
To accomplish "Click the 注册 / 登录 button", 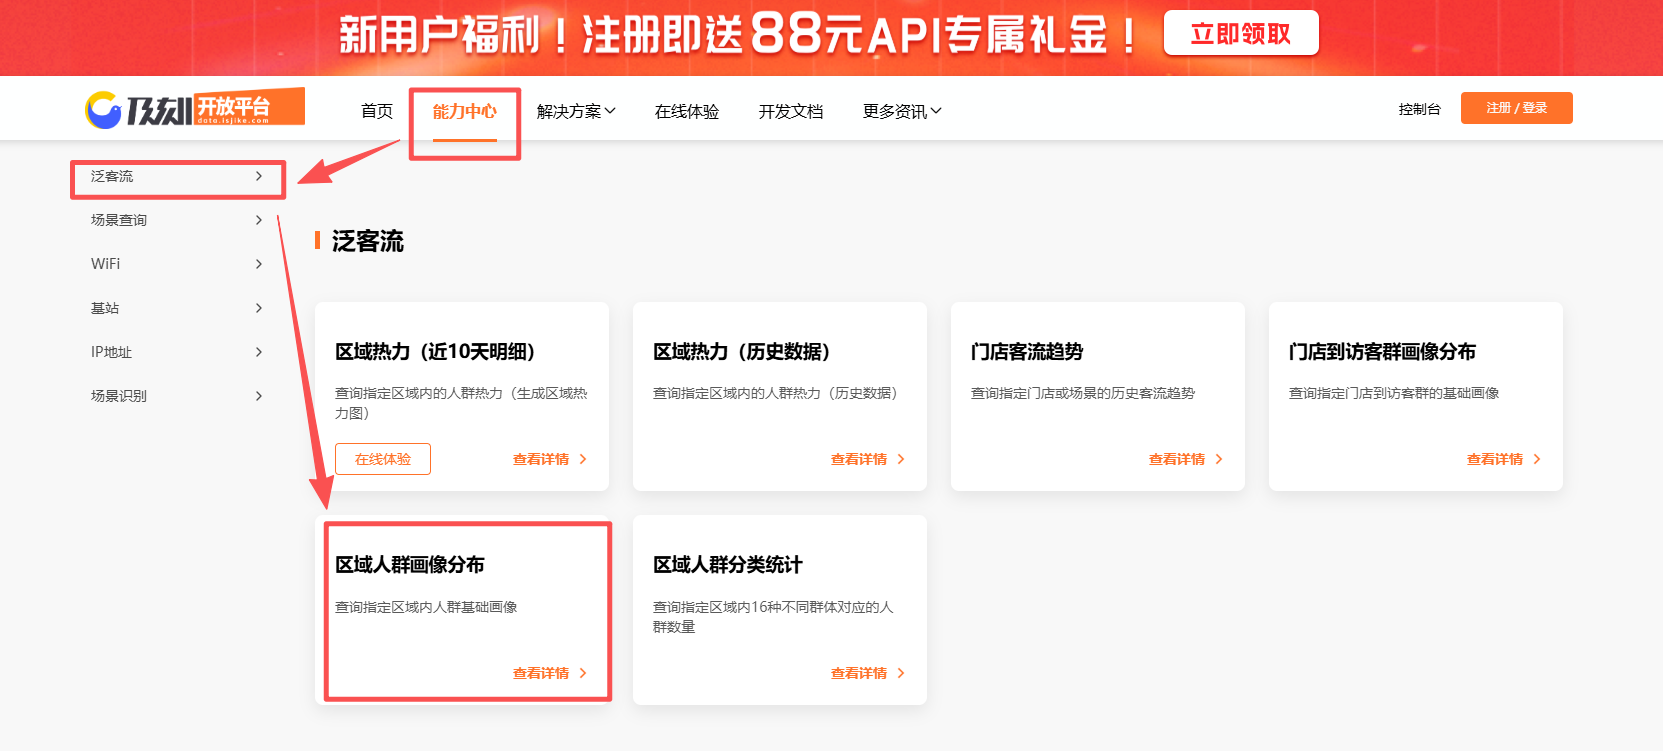I will [x=1516, y=108].
